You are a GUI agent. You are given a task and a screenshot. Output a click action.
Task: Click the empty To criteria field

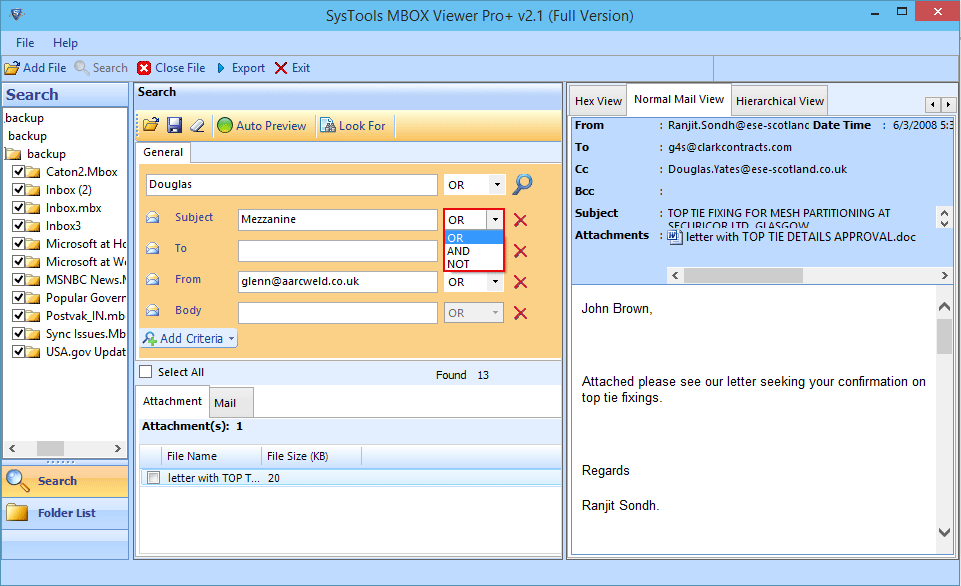(338, 251)
